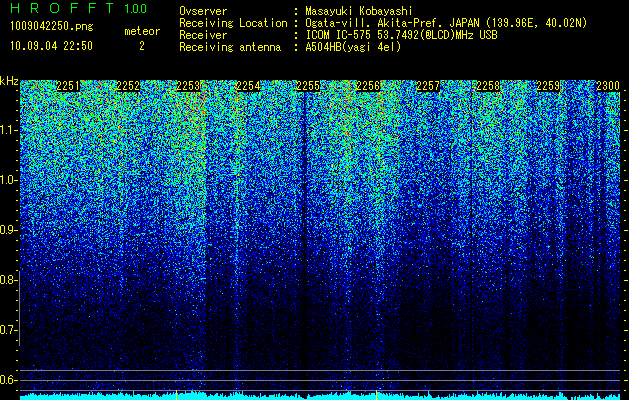Click the 2252 time marker
Screen dimensions: 629x400
coord(128,86)
